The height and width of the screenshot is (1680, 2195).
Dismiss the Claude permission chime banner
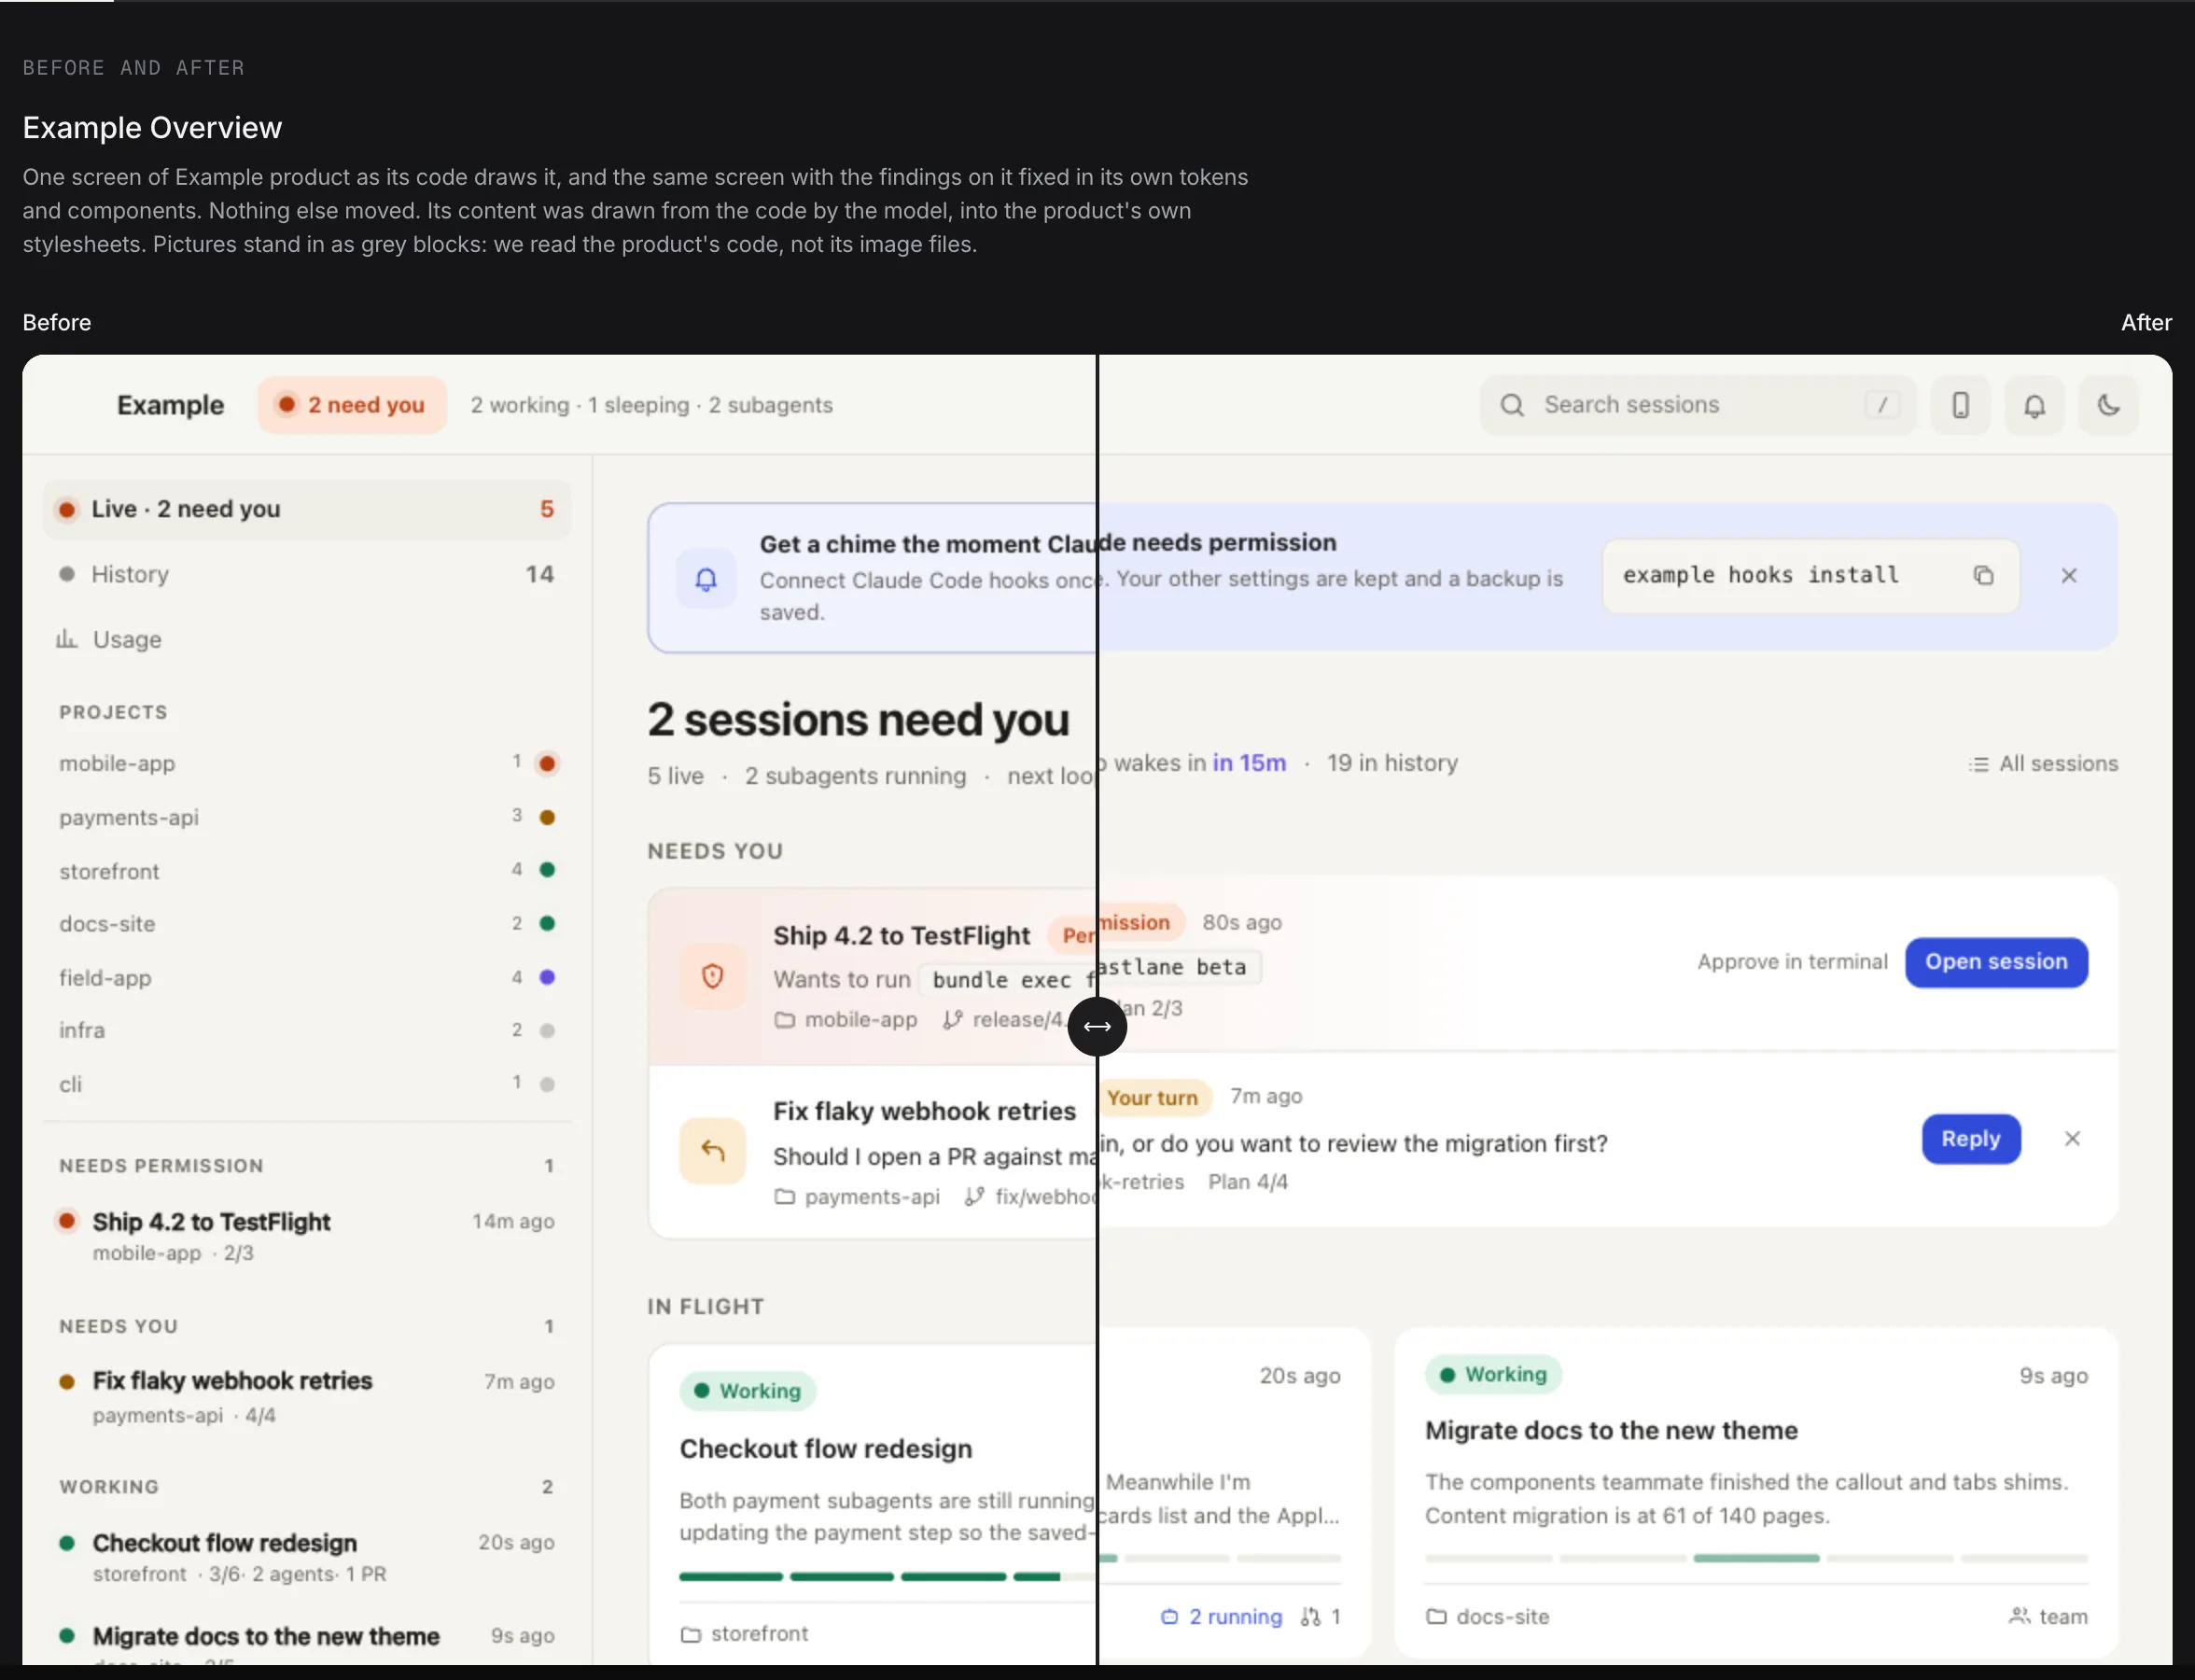click(x=2069, y=576)
